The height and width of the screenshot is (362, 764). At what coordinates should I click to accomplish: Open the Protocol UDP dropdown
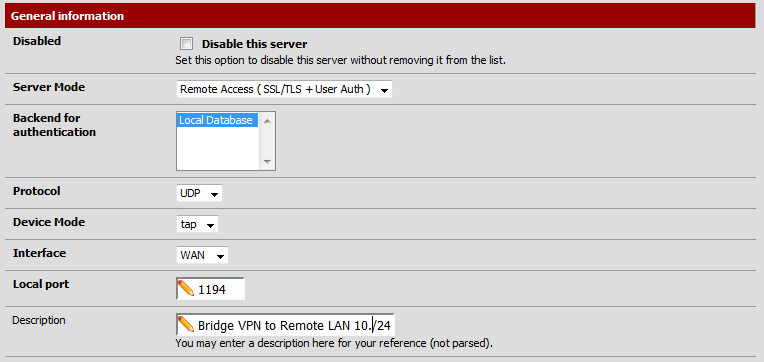[199, 193]
